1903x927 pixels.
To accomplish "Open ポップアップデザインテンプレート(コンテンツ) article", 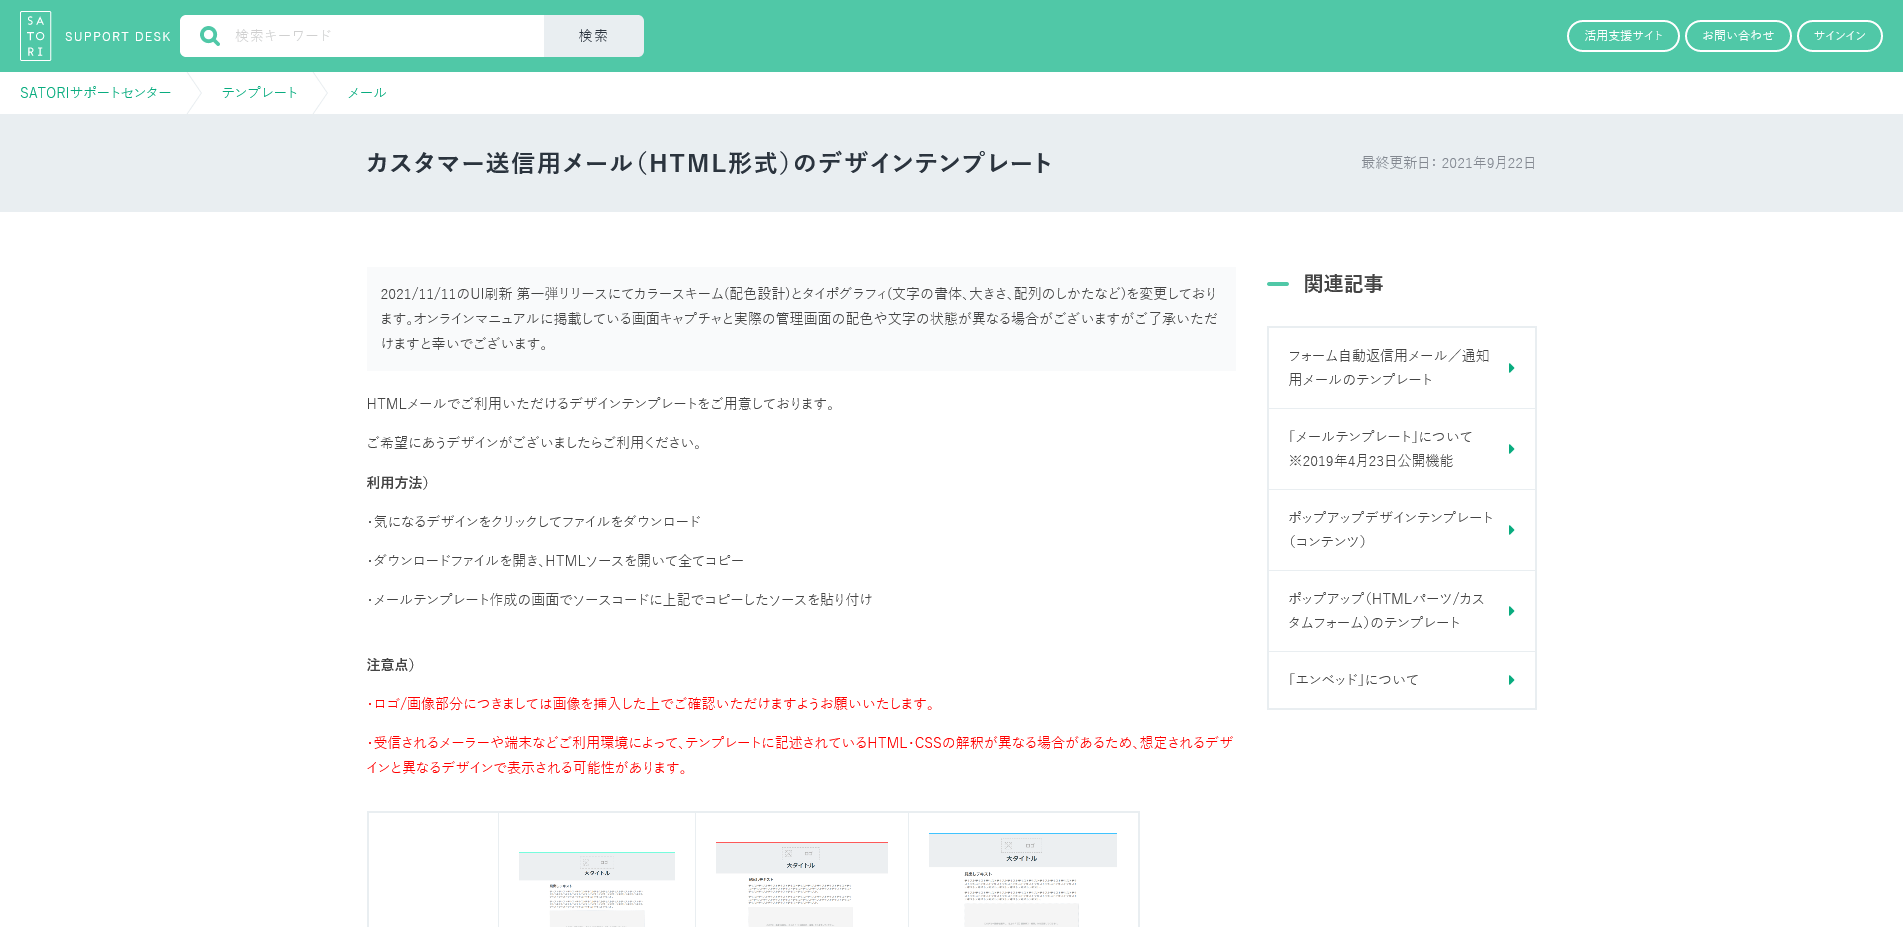I will coord(1390,530).
